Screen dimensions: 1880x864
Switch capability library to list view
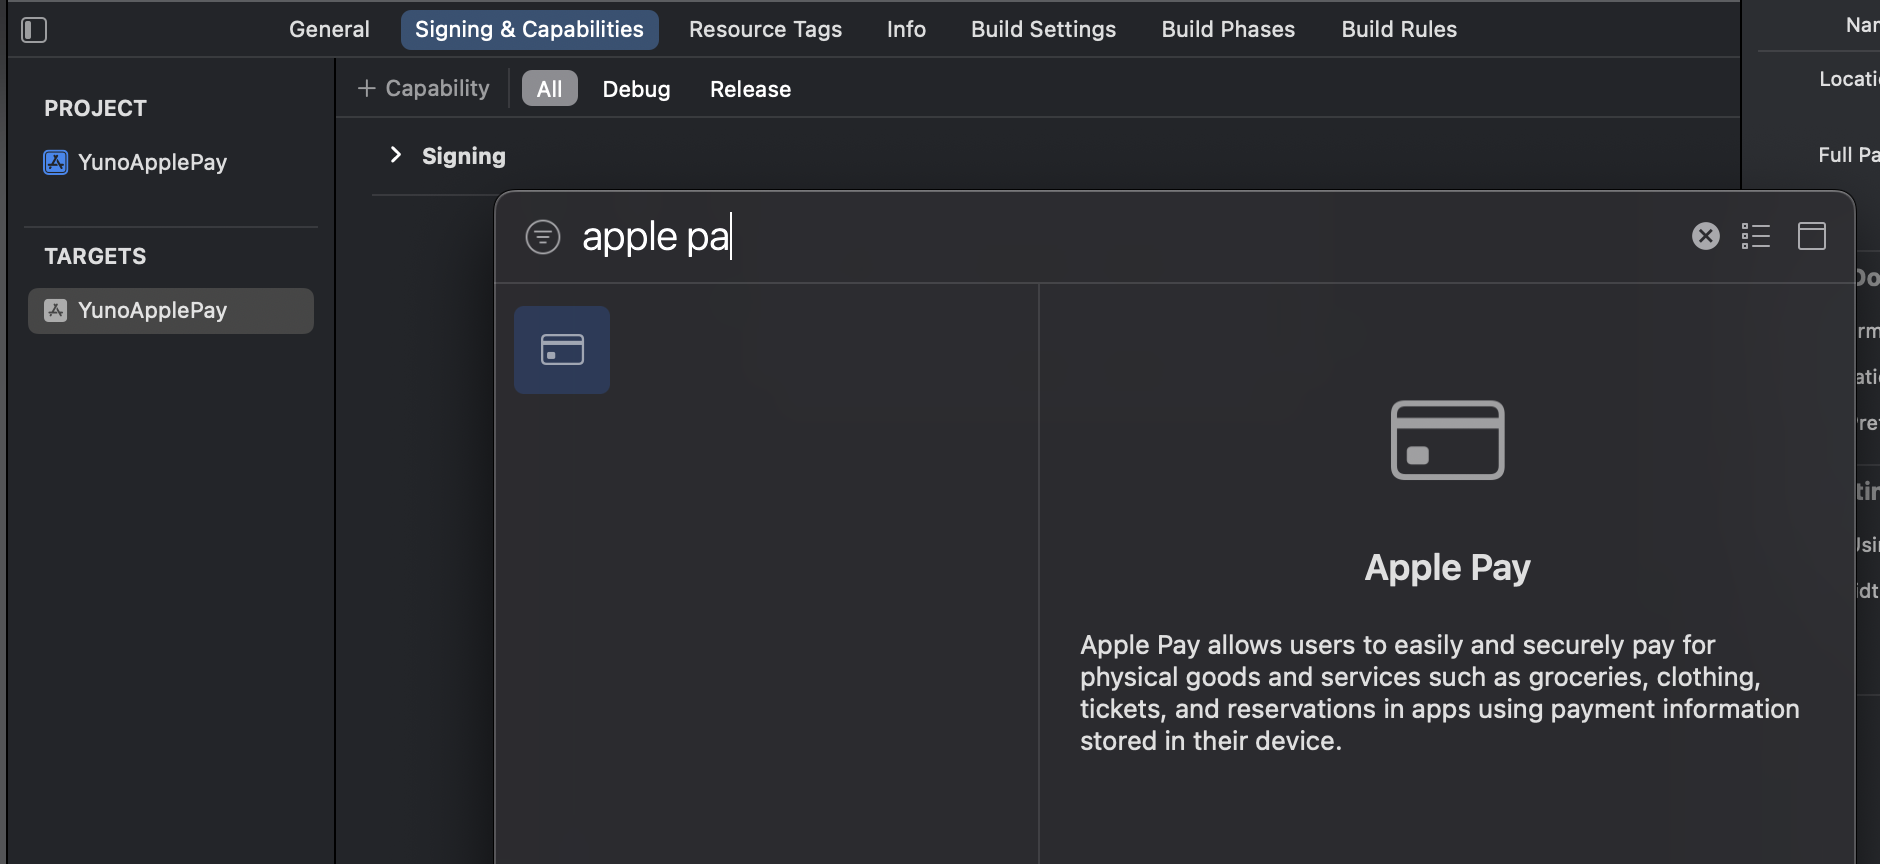1756,236
